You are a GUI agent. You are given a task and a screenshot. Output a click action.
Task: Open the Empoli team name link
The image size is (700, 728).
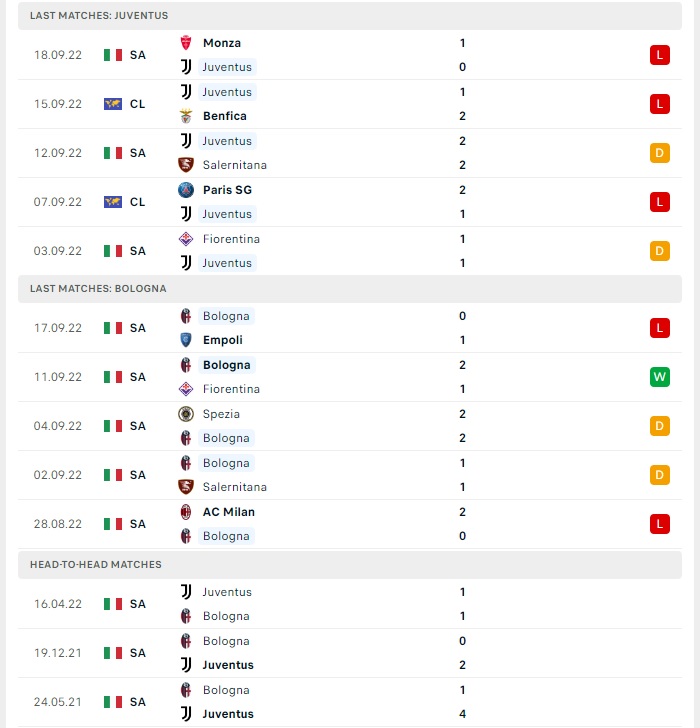[223, 340]
